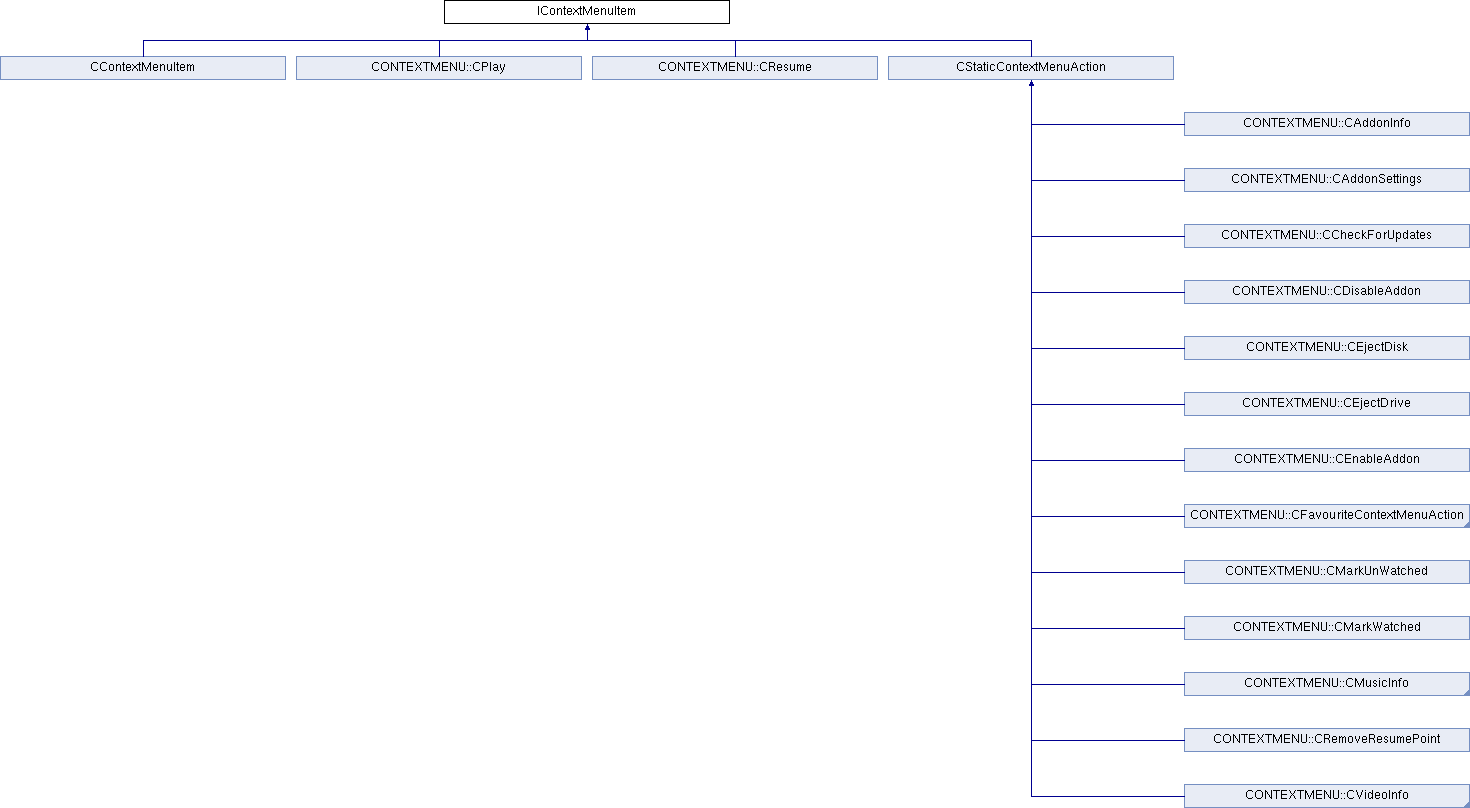Go to CONTEXTMENU::CPlay class node
The width and height of the screenshot is (1470, 808).
439,68
